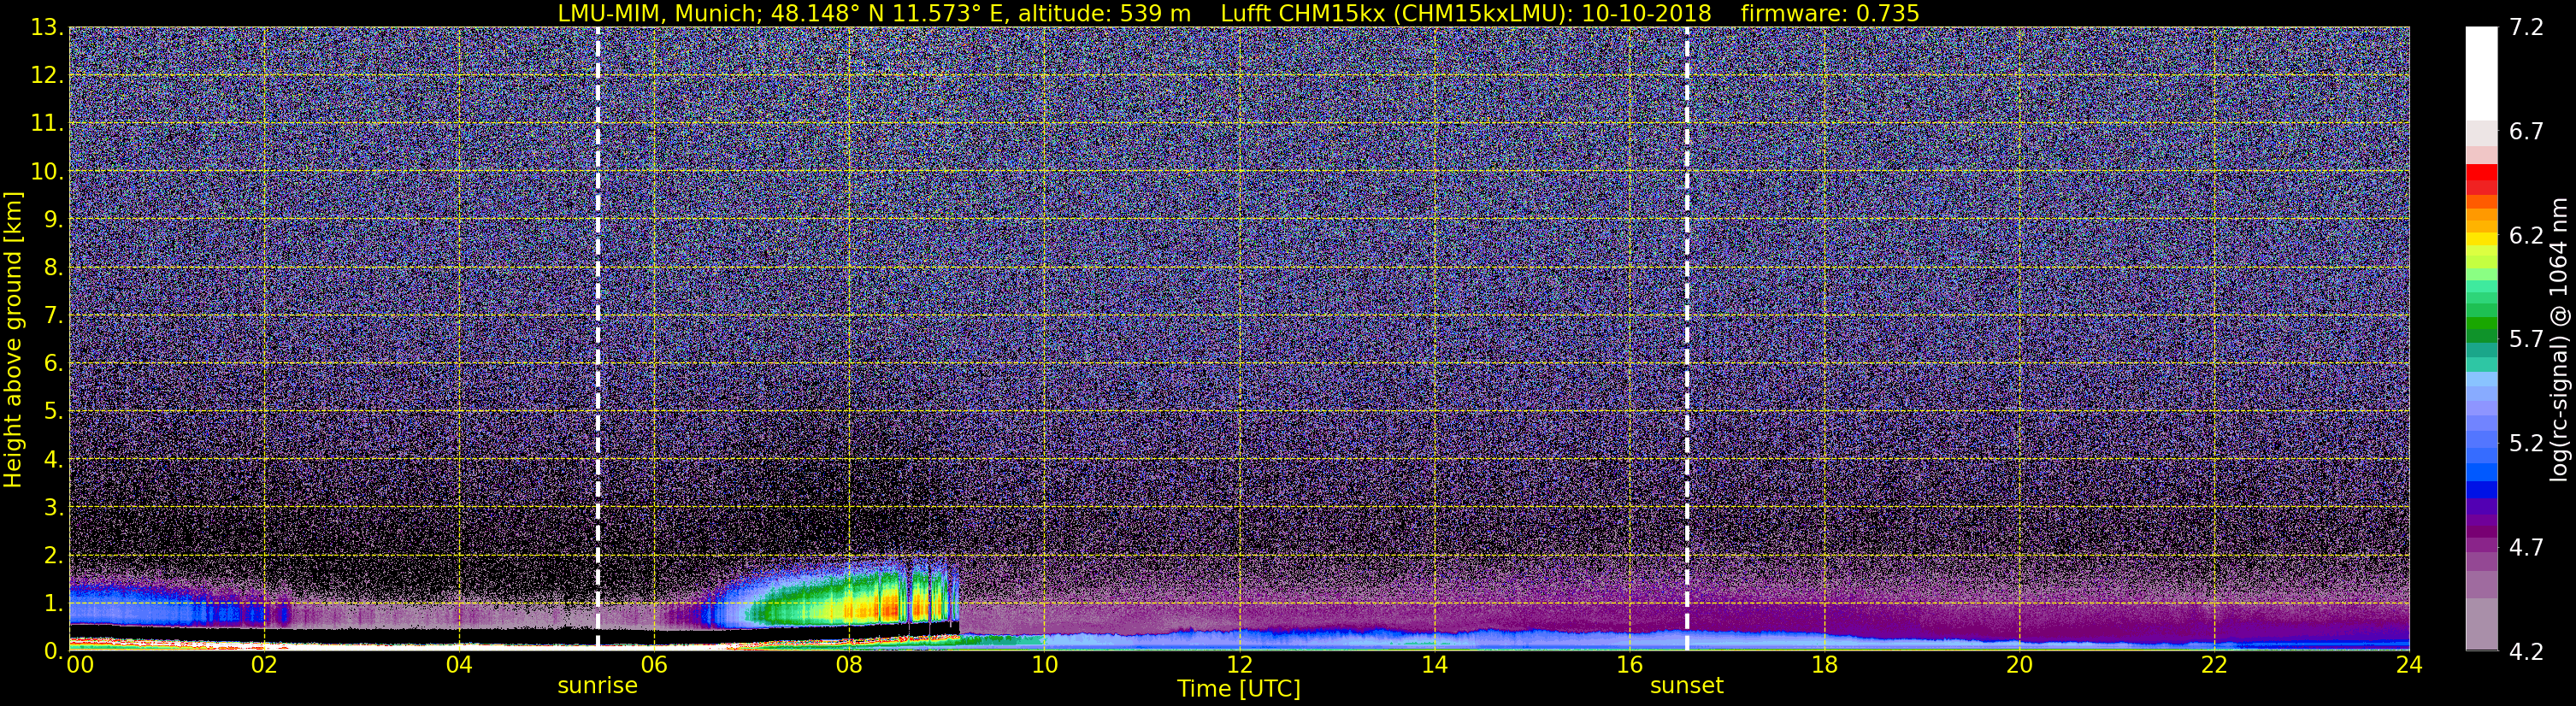Click the colorbar tick value 5.7
2576x706 pixels.
click(x=2525, y=339)
